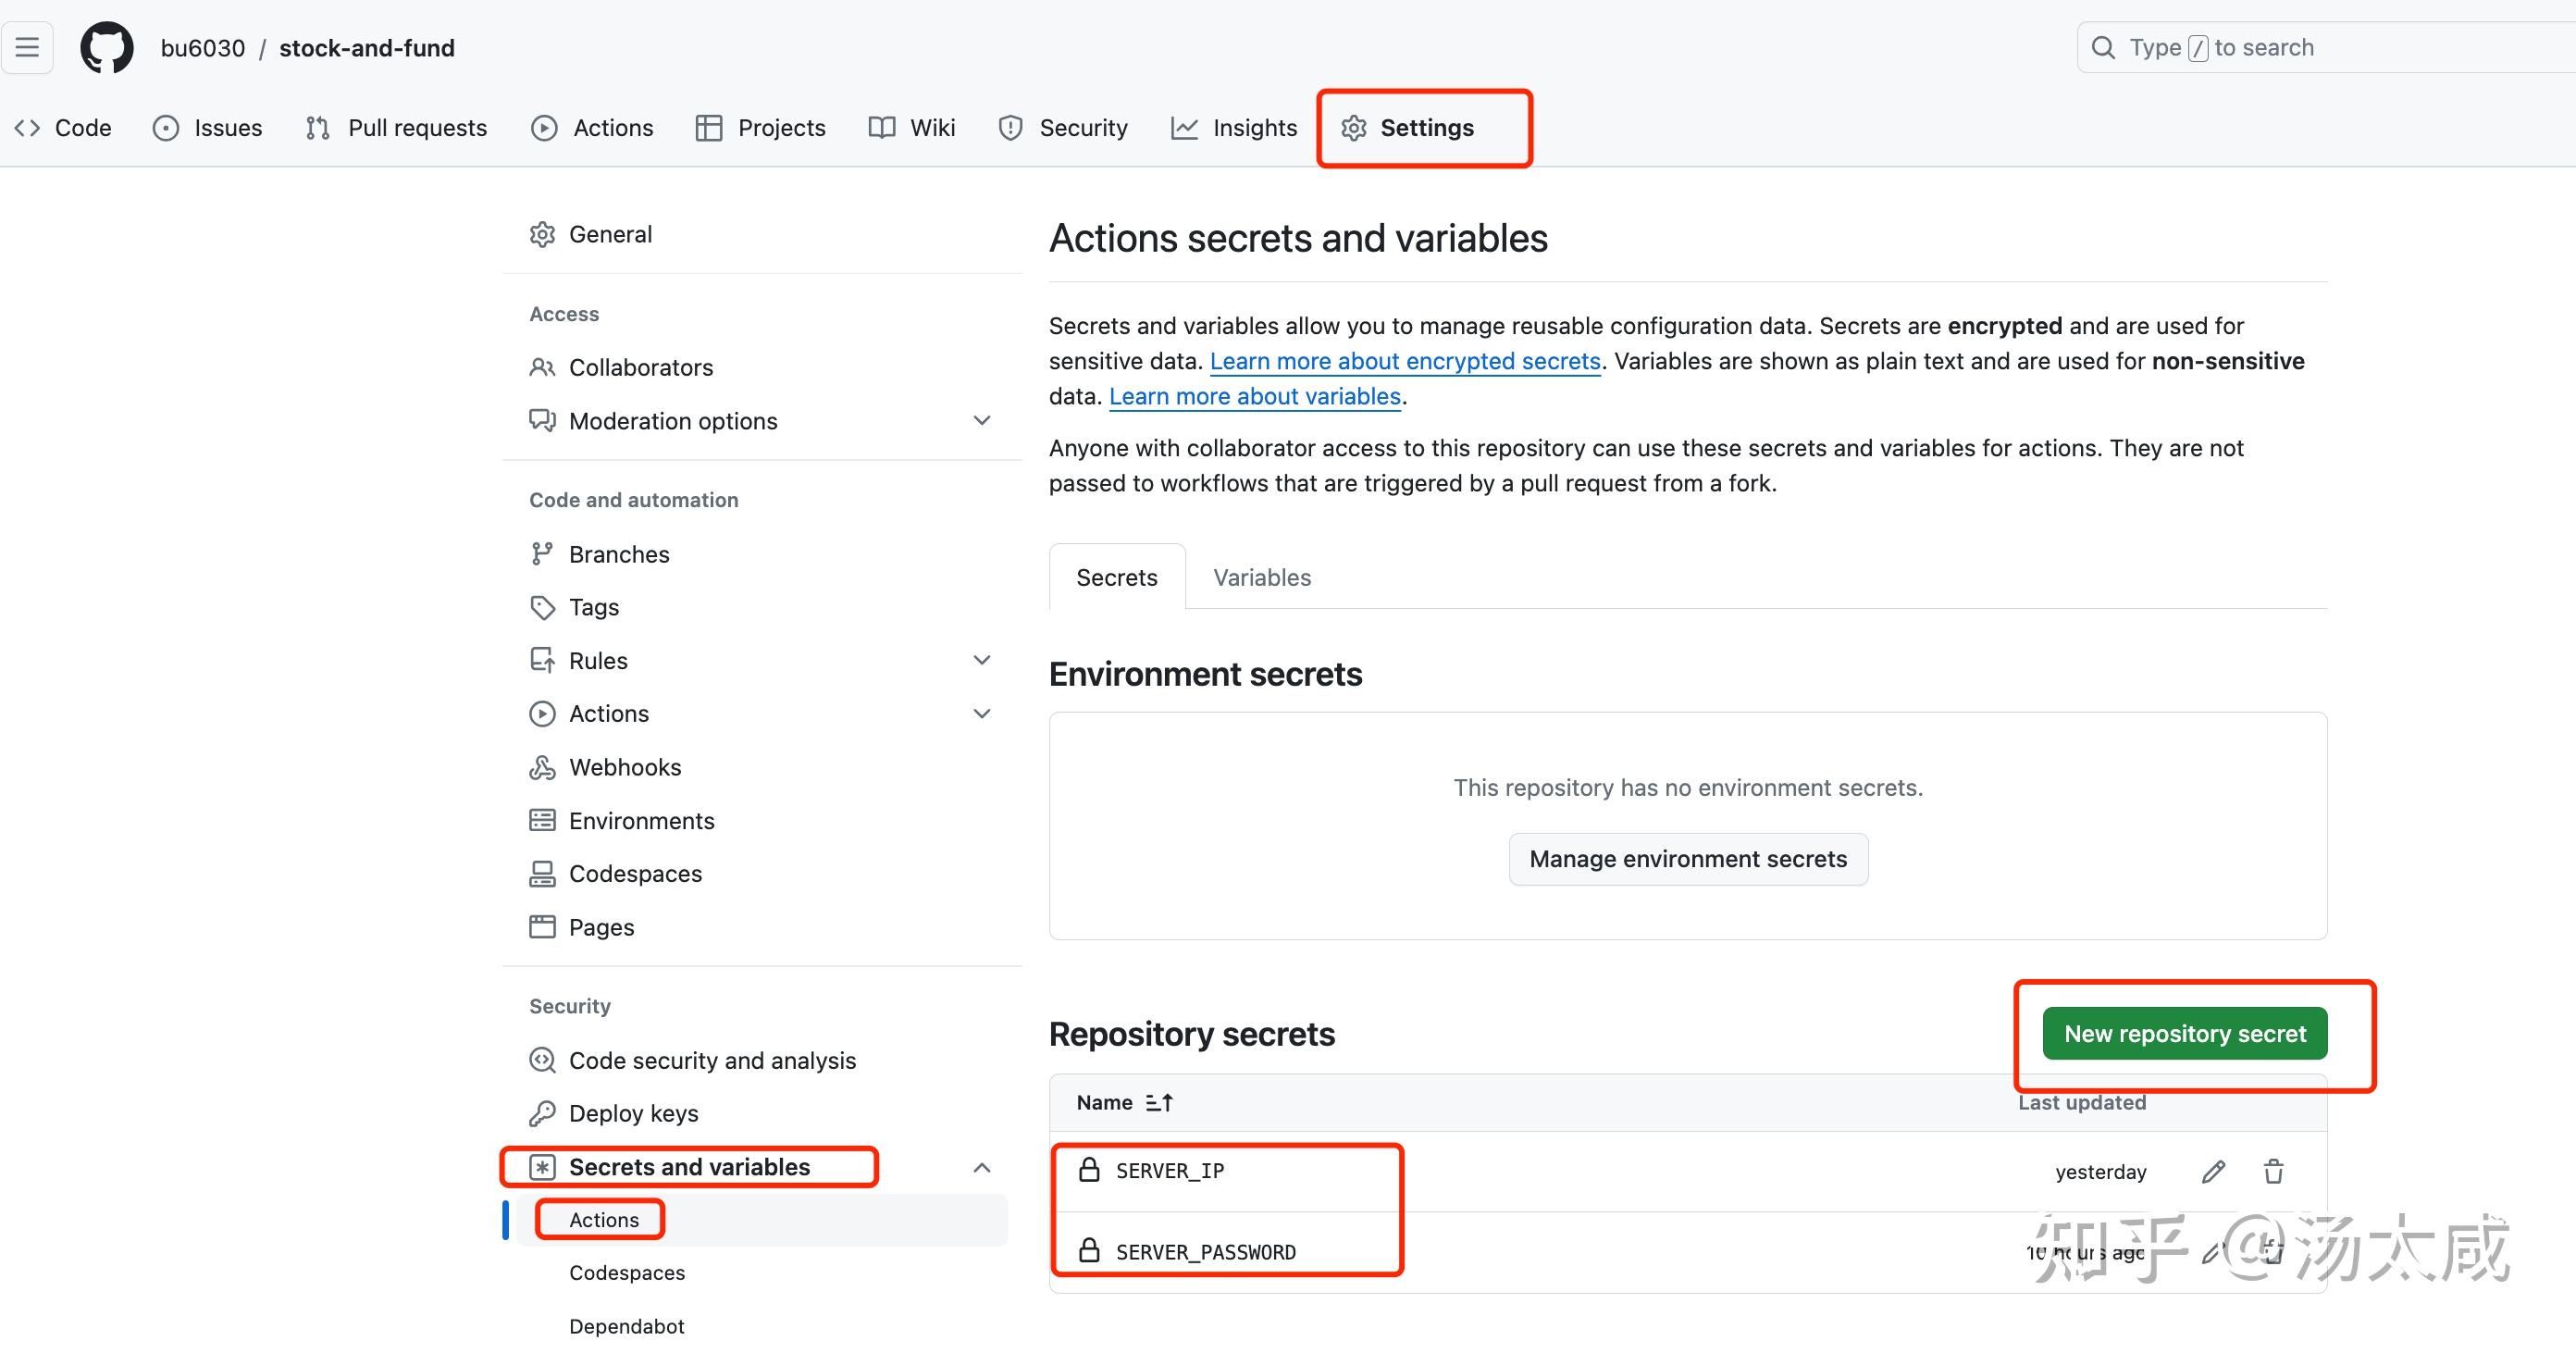This screenshot has height=1353, width=2576.
Task: Open Deploy keys in the sidebar
Action: [633, 1113]
